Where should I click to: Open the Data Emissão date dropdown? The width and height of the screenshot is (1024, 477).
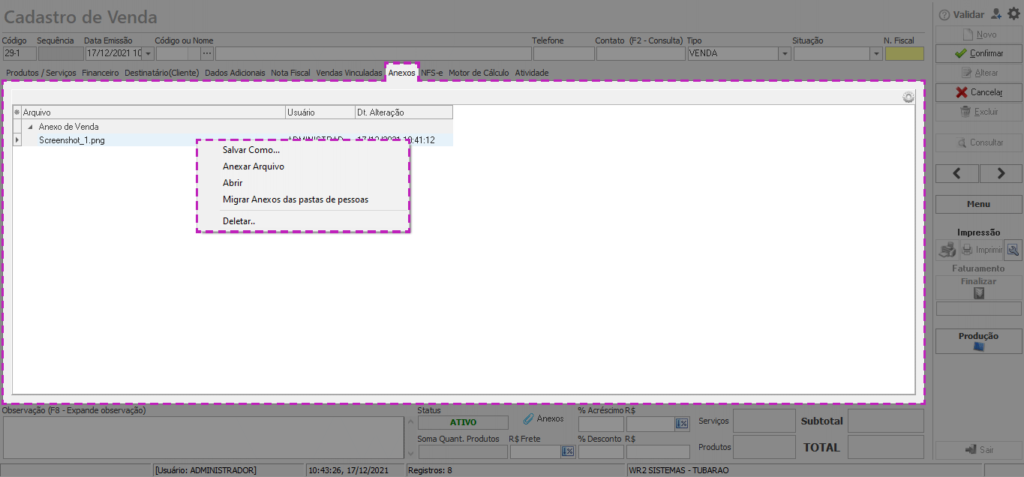click(x=149, y=54)
